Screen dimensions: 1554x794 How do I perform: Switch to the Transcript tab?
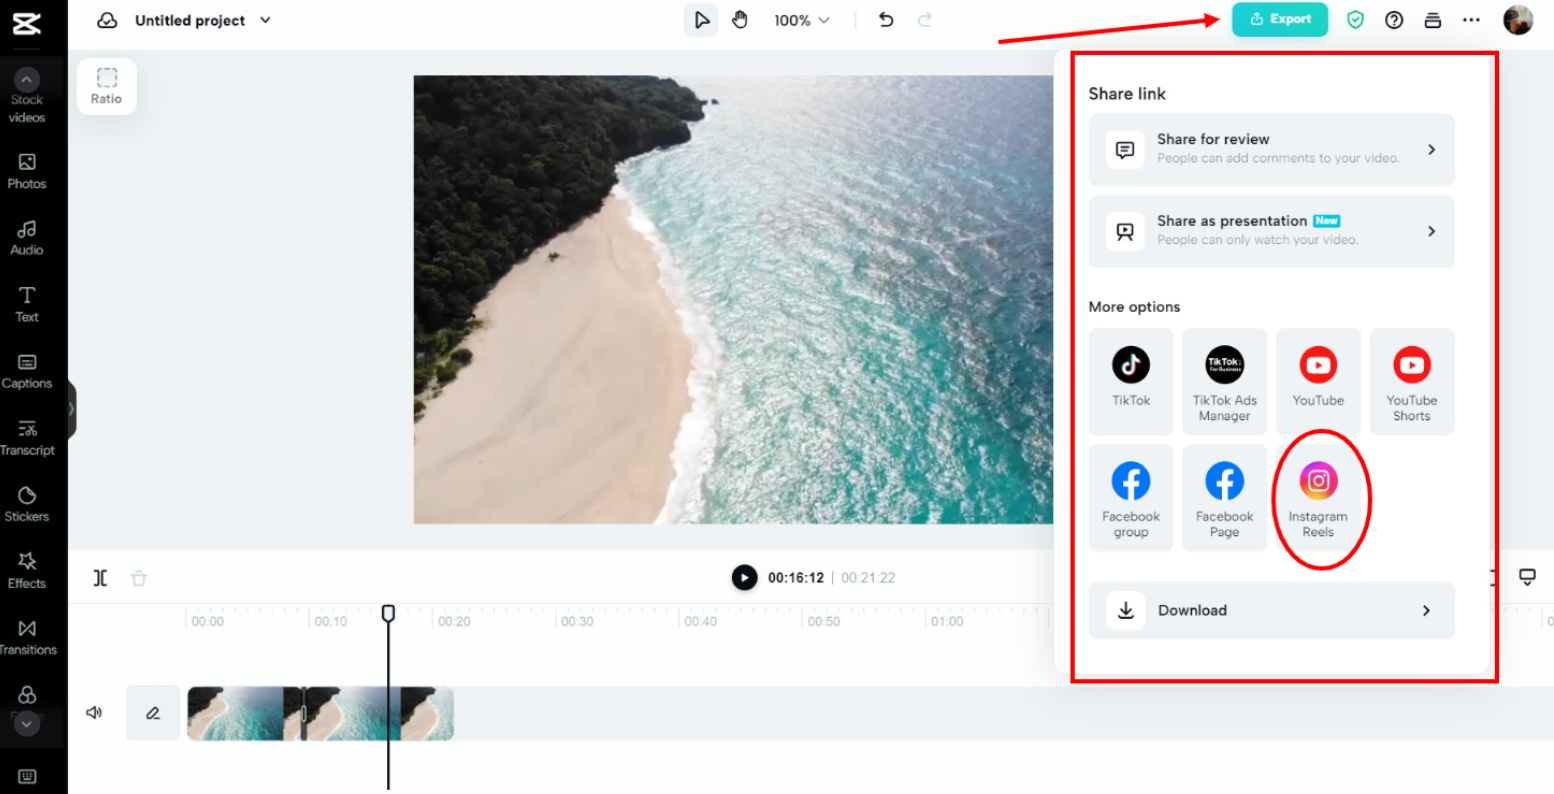pyautogui.click(x=27, y=437)
